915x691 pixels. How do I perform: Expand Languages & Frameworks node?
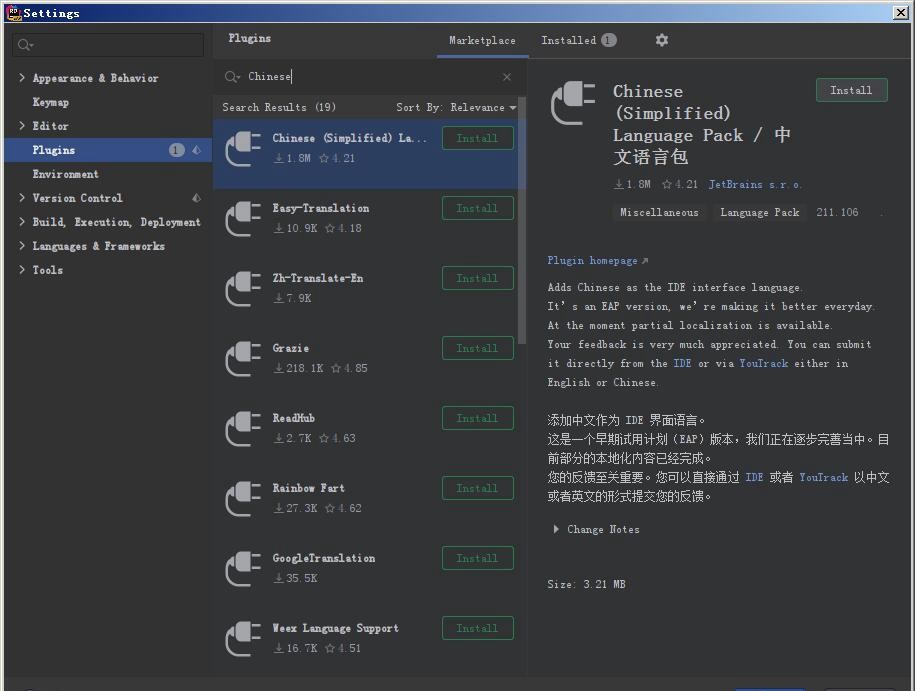click(22, 246)
